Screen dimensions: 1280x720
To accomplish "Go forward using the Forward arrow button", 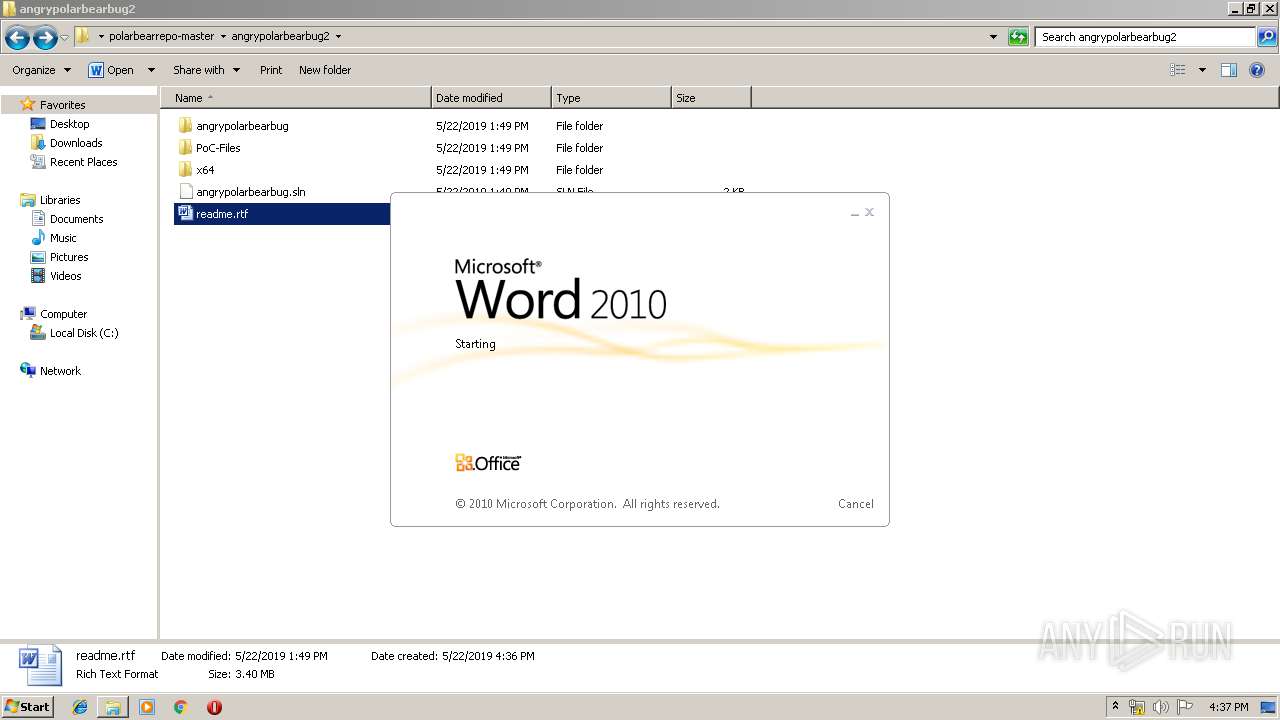I will coord(45,38).
